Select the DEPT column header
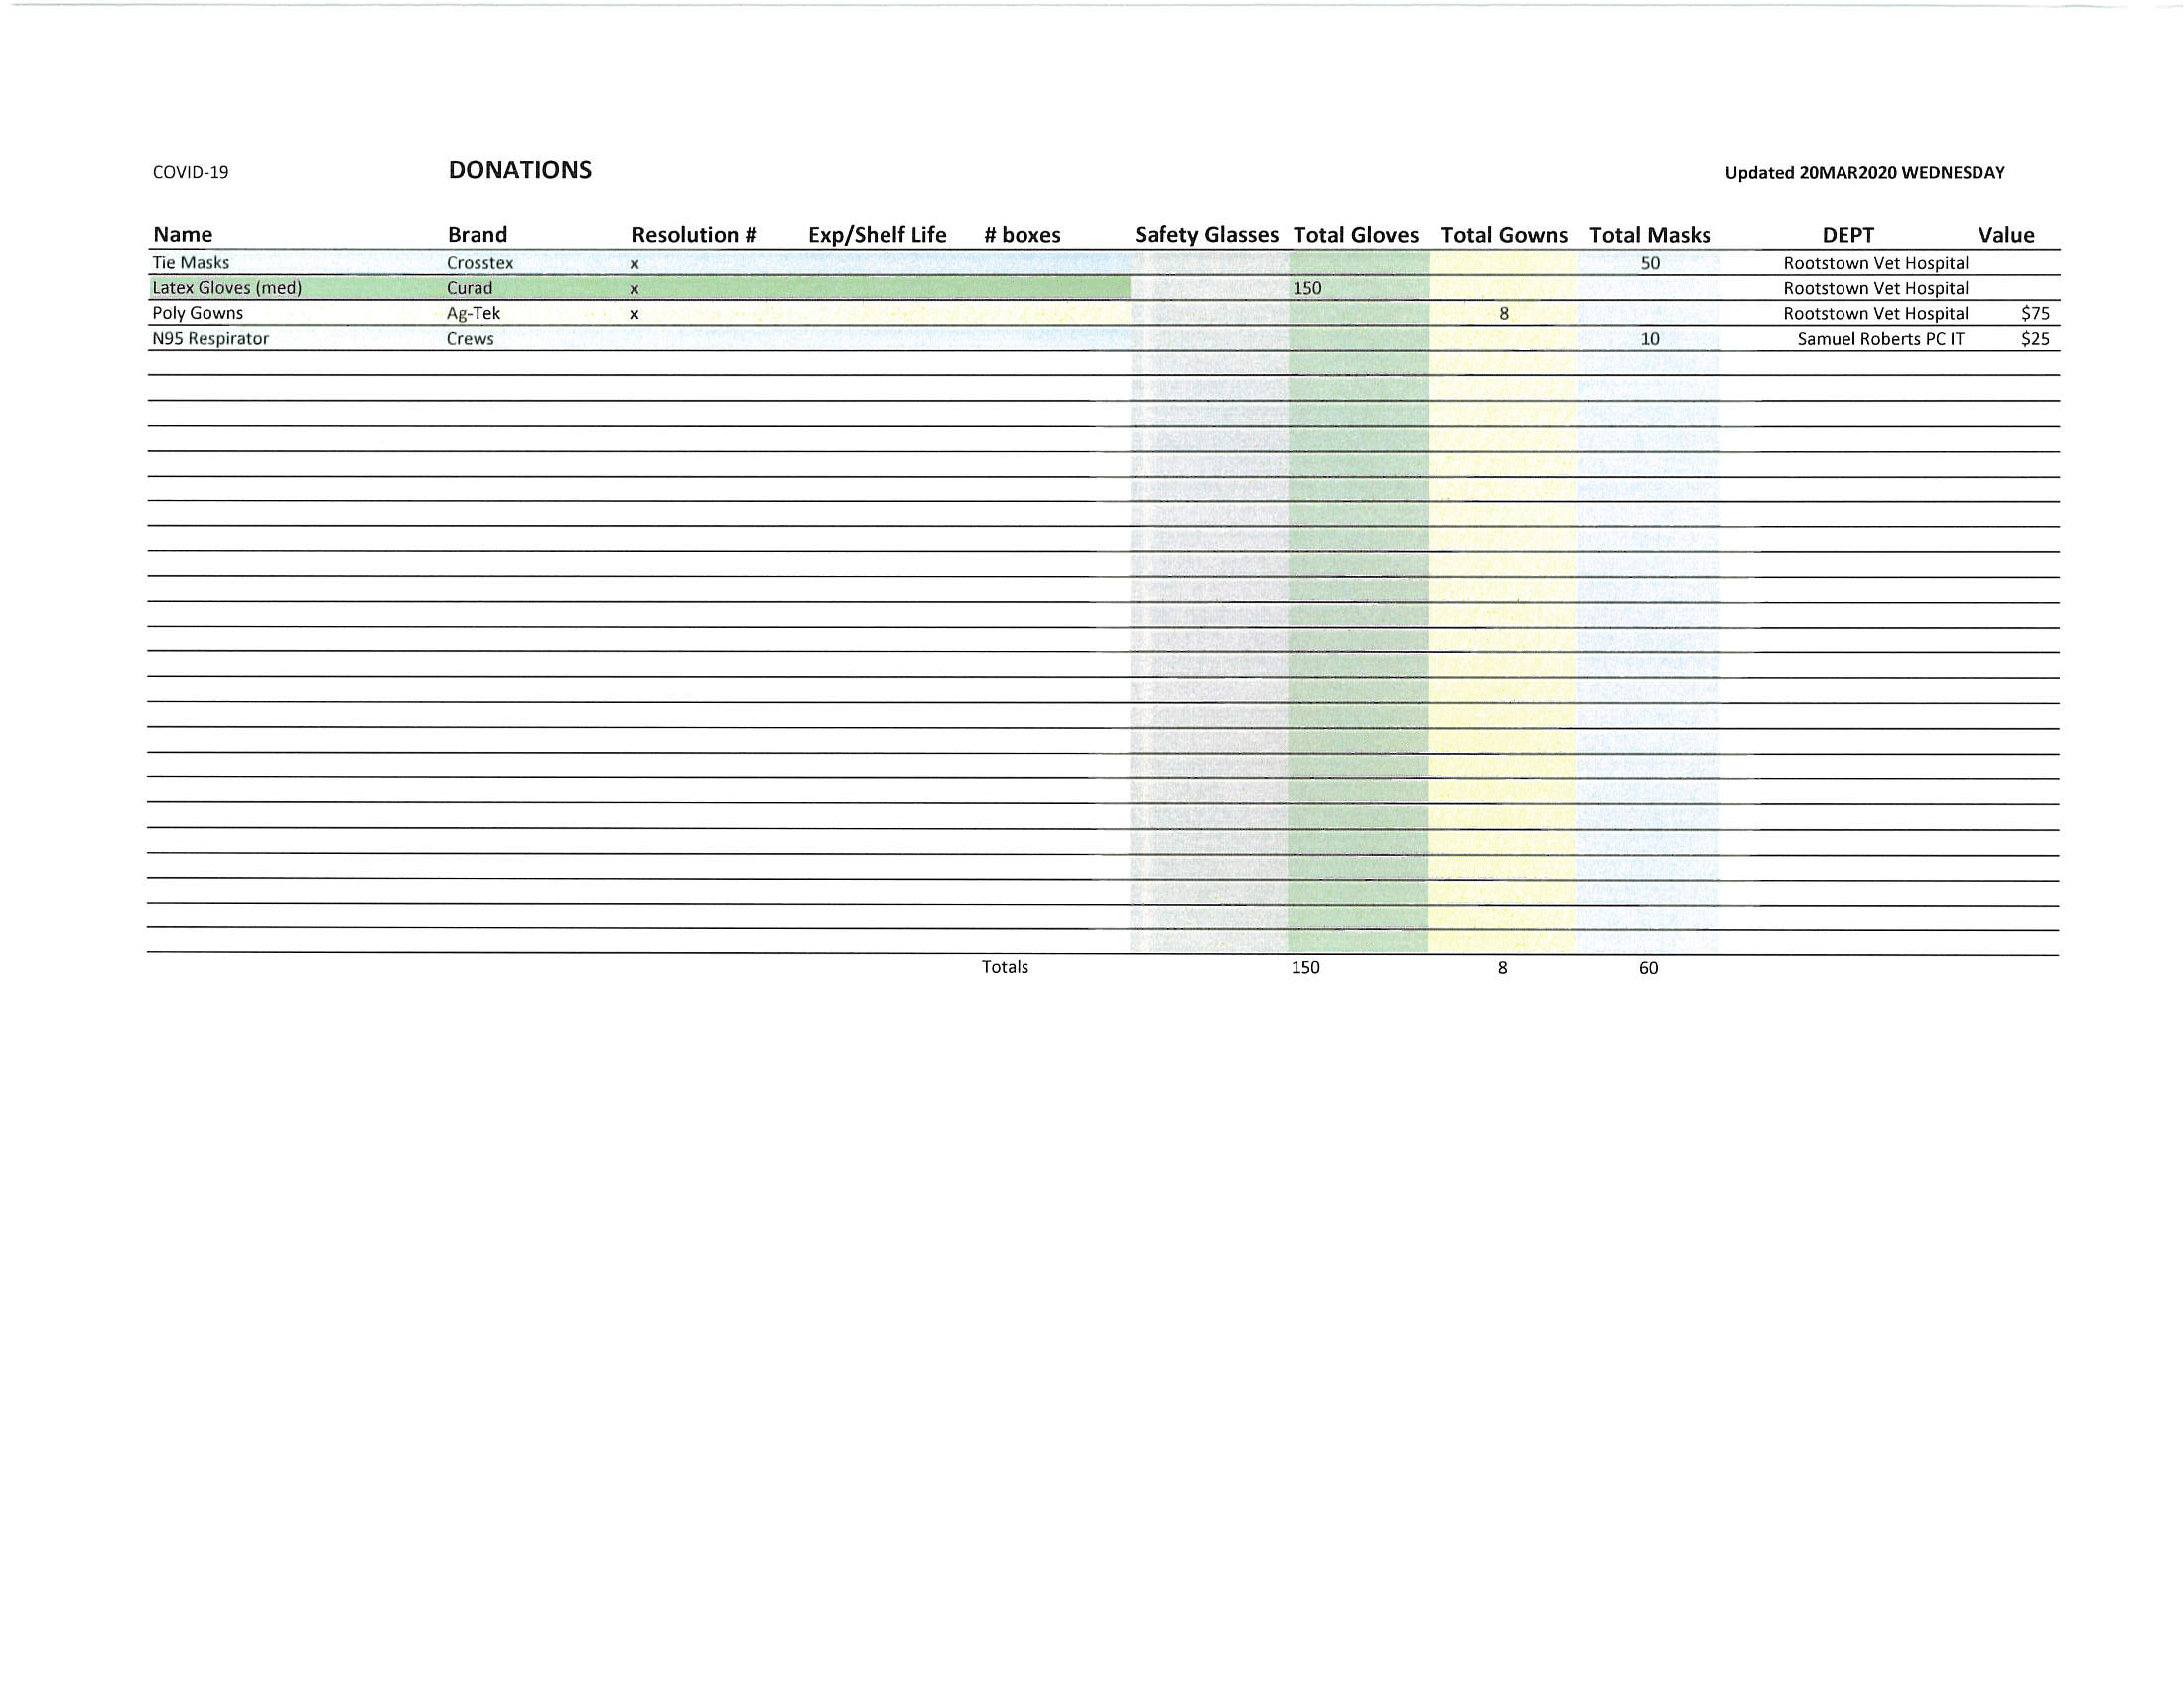Screen dimensions: 2184x1688 click(x=1848, y=235)
